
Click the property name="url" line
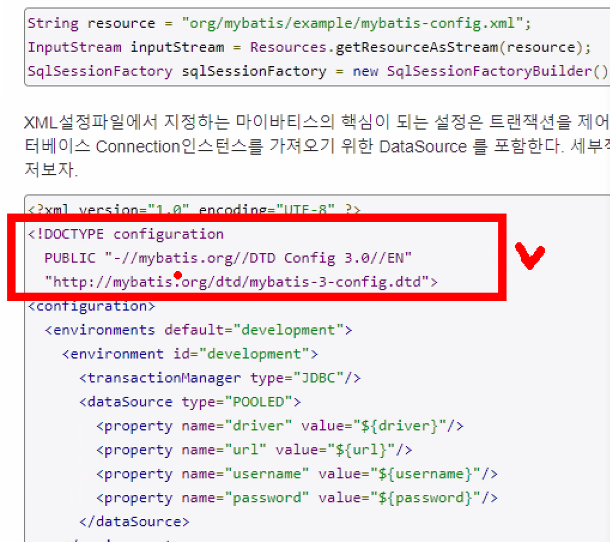point(254,450)
